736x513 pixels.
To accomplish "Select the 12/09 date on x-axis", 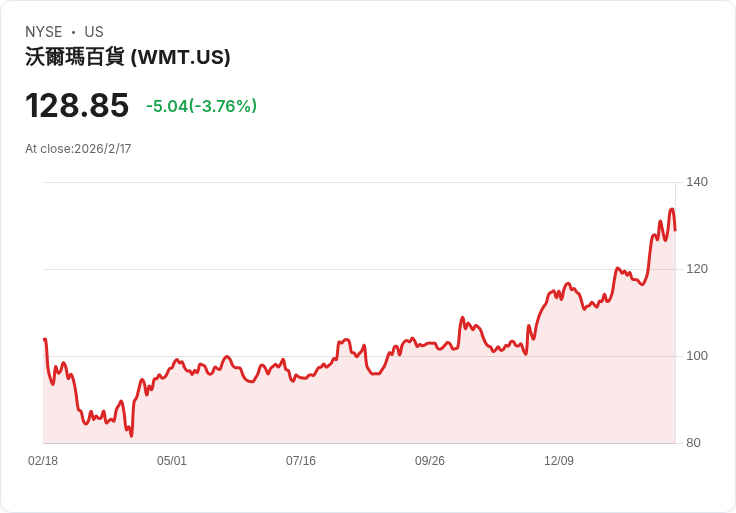I will tap(559, 461).
